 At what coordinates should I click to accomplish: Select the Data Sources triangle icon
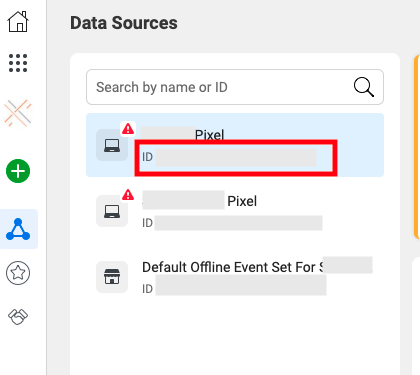(18, 229)
